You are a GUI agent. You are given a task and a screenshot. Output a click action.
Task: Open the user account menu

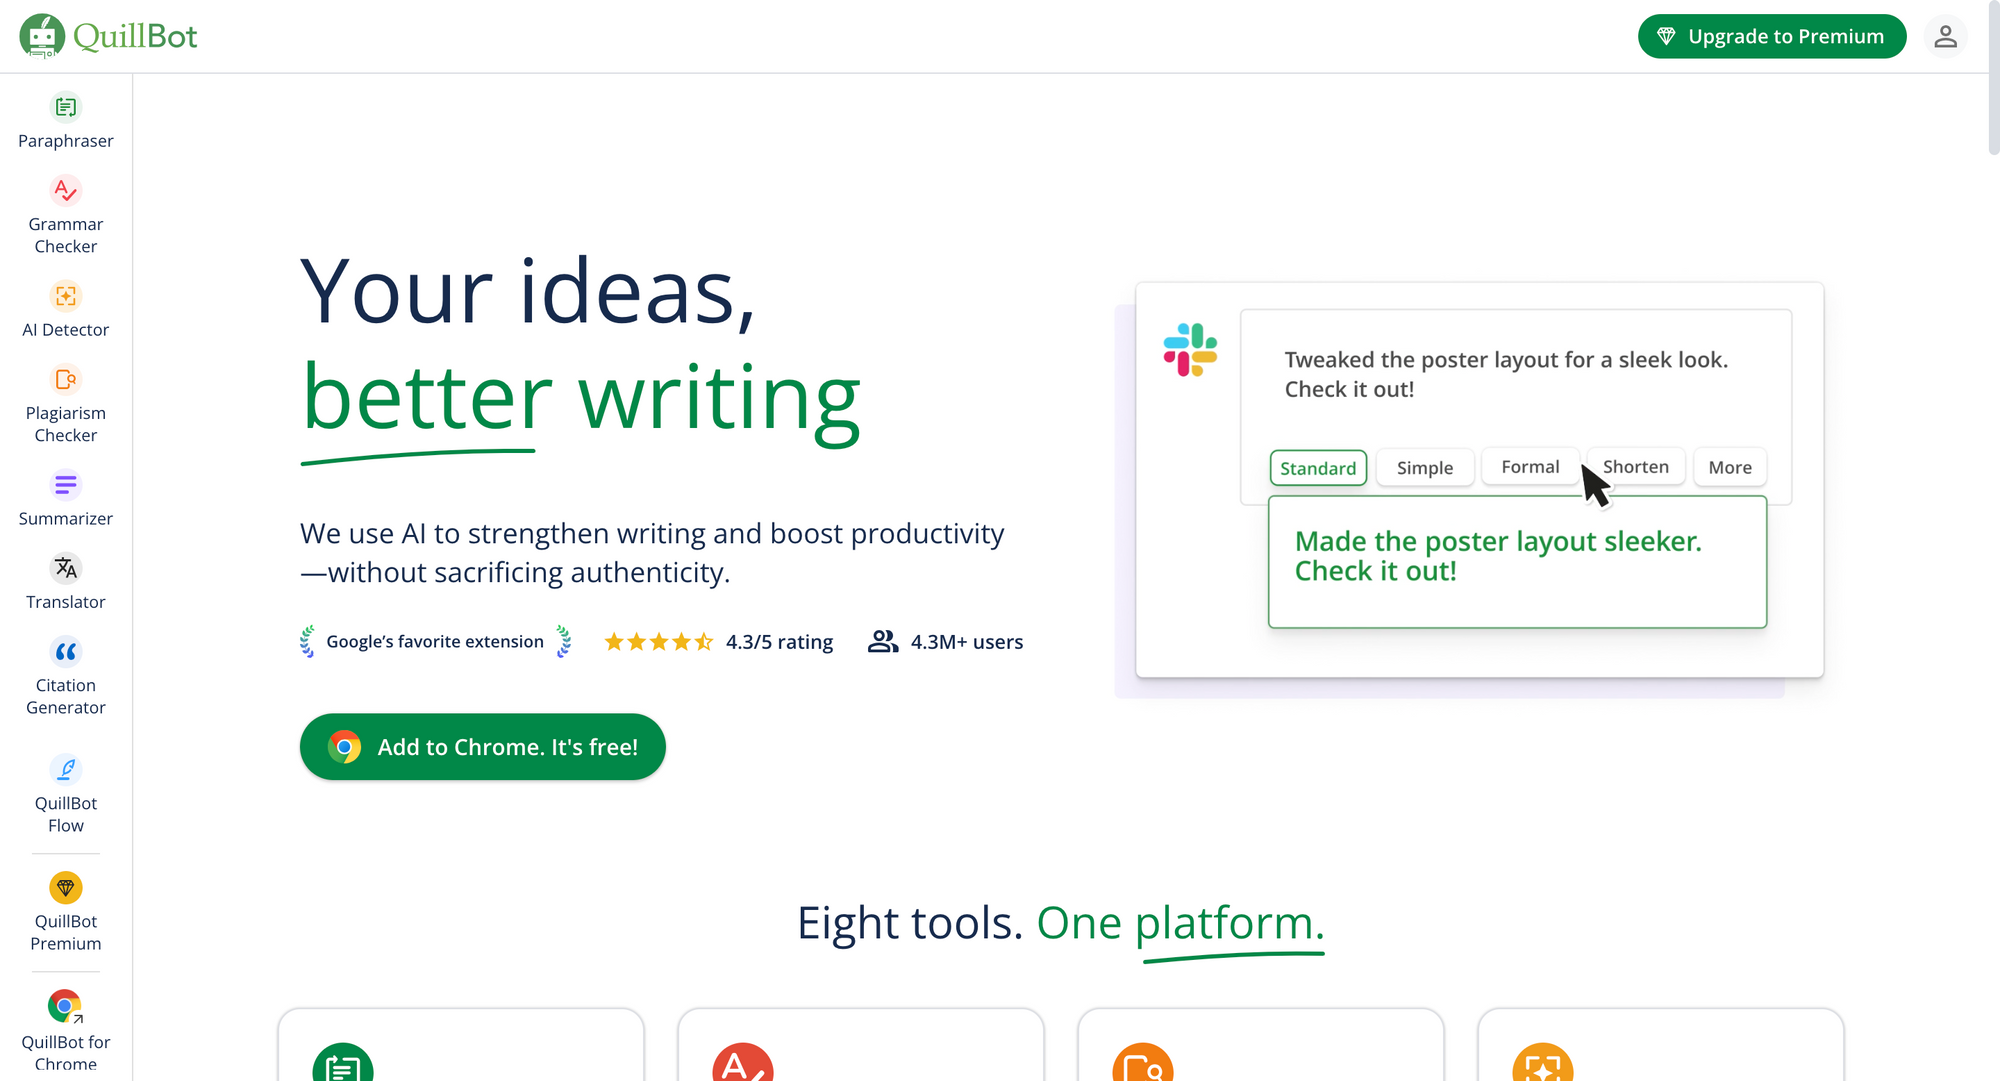coord(1947,36)
